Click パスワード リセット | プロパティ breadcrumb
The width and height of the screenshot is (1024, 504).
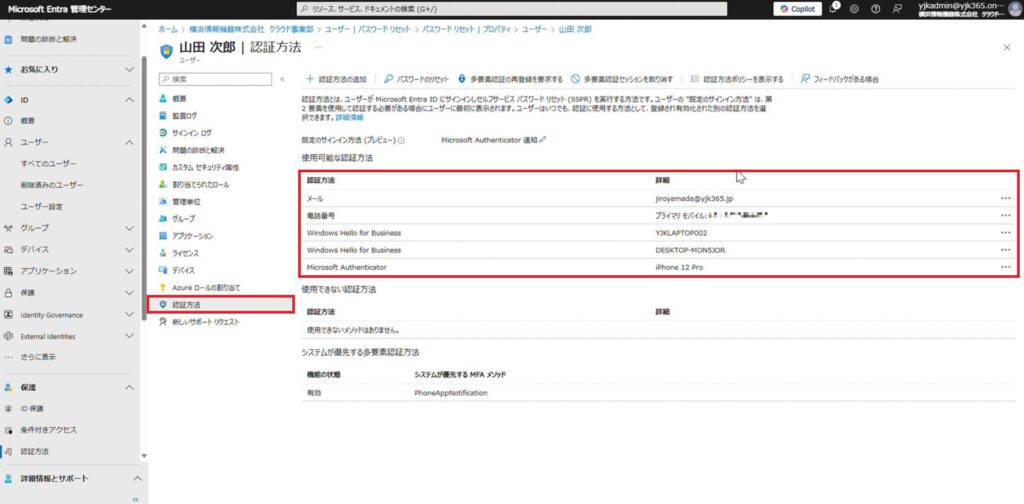[x=468, y=30]
